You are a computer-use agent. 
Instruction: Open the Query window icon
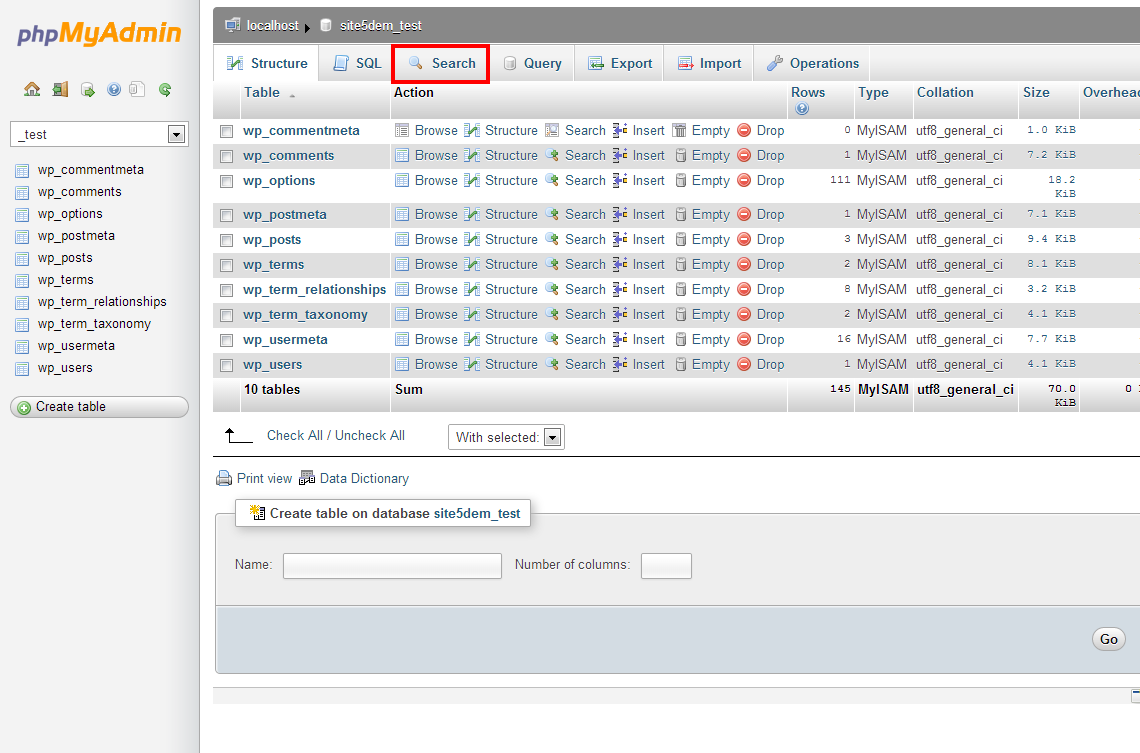pyautogui.click(x=88, y=89)
